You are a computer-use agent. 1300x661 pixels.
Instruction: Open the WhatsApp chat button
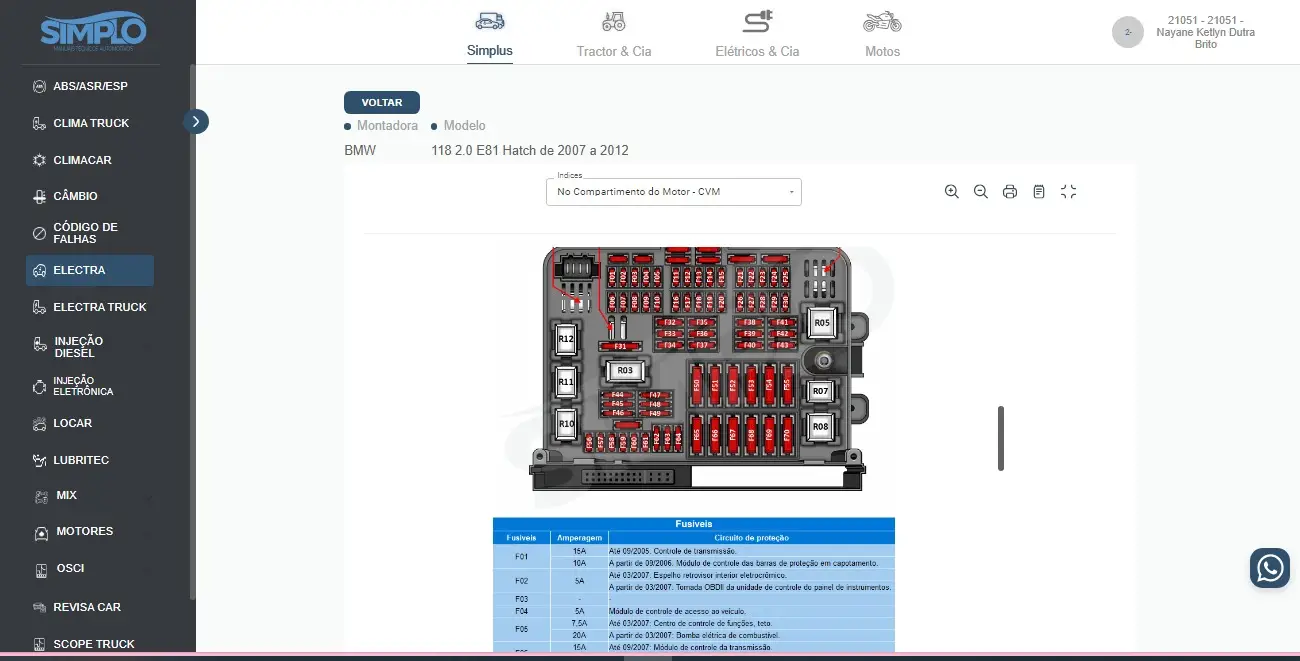click(1270, 568)
